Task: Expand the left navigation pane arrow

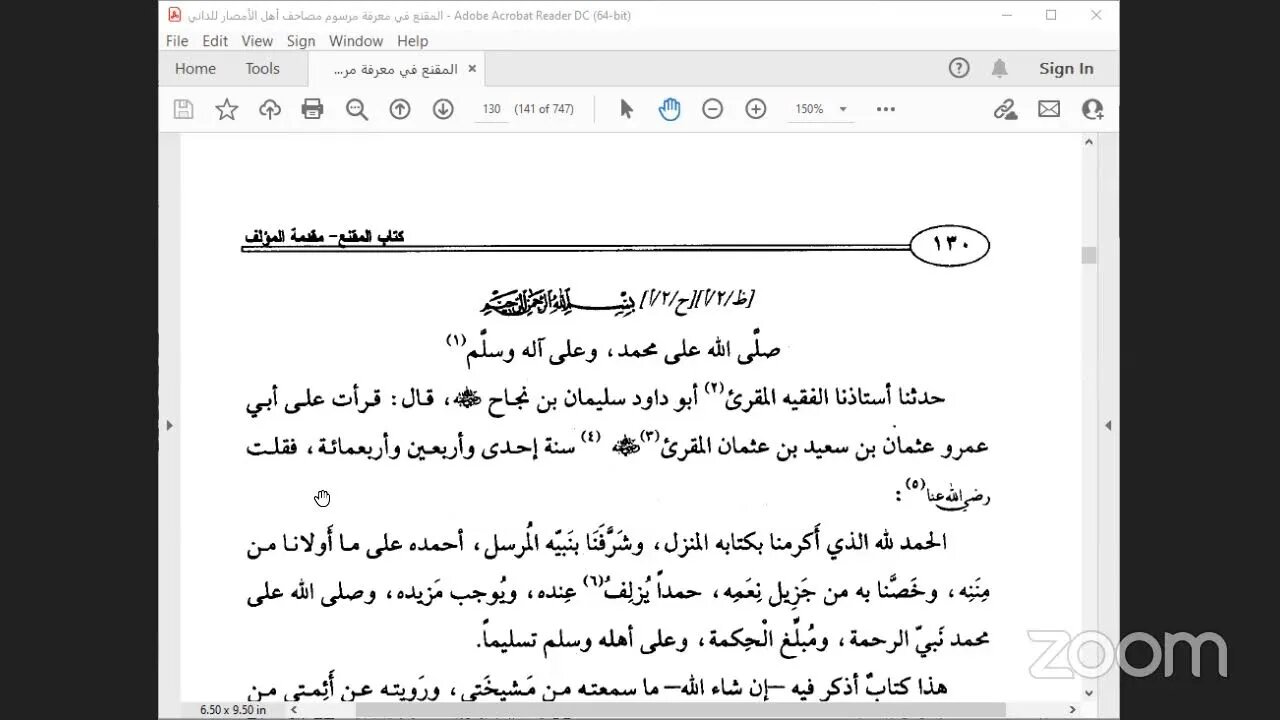Action: (x=169, y=425)
